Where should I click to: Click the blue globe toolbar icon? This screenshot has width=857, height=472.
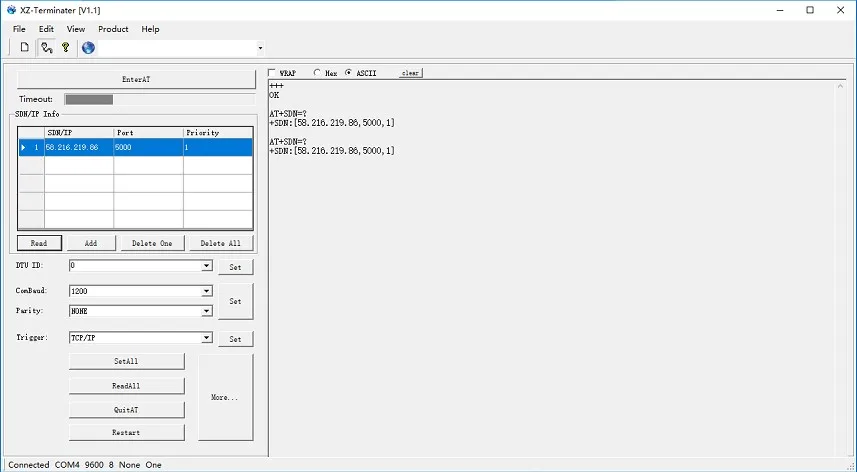point(88,48)
